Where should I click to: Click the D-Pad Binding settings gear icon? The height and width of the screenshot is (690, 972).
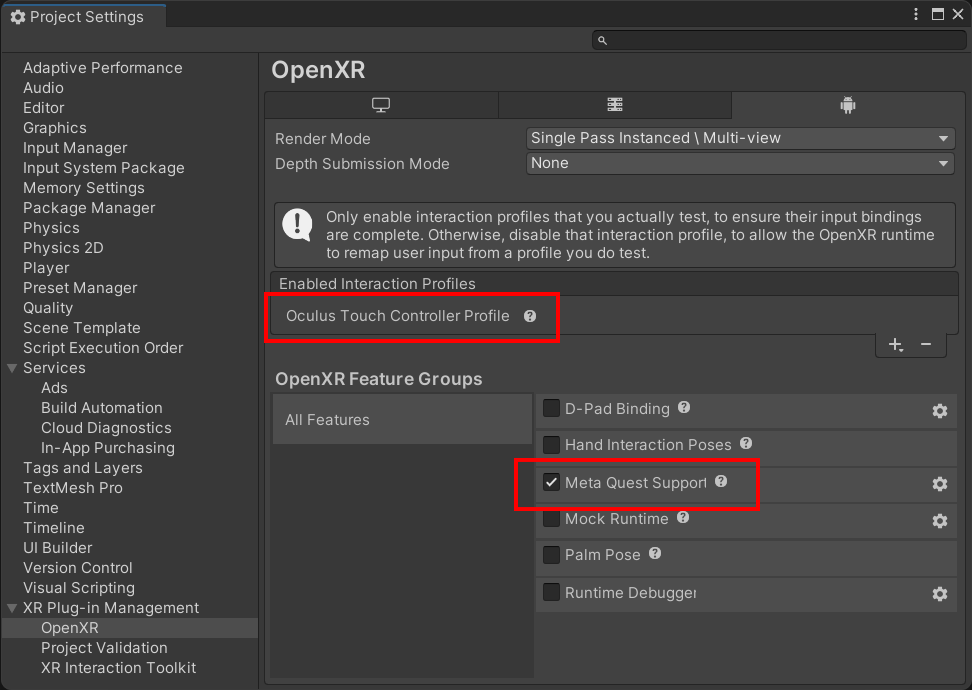[939, 410]
